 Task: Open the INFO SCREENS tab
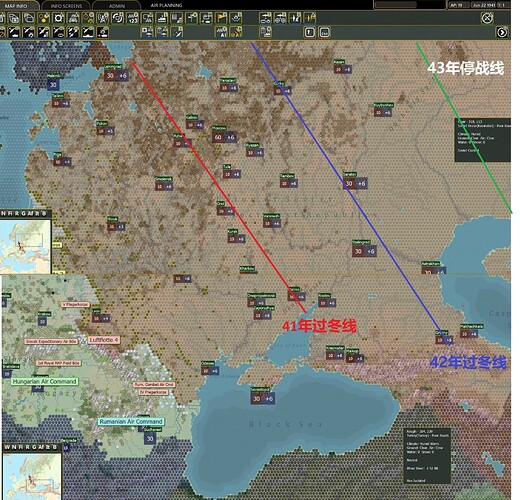pyautogui.click(x=66, y=6)
